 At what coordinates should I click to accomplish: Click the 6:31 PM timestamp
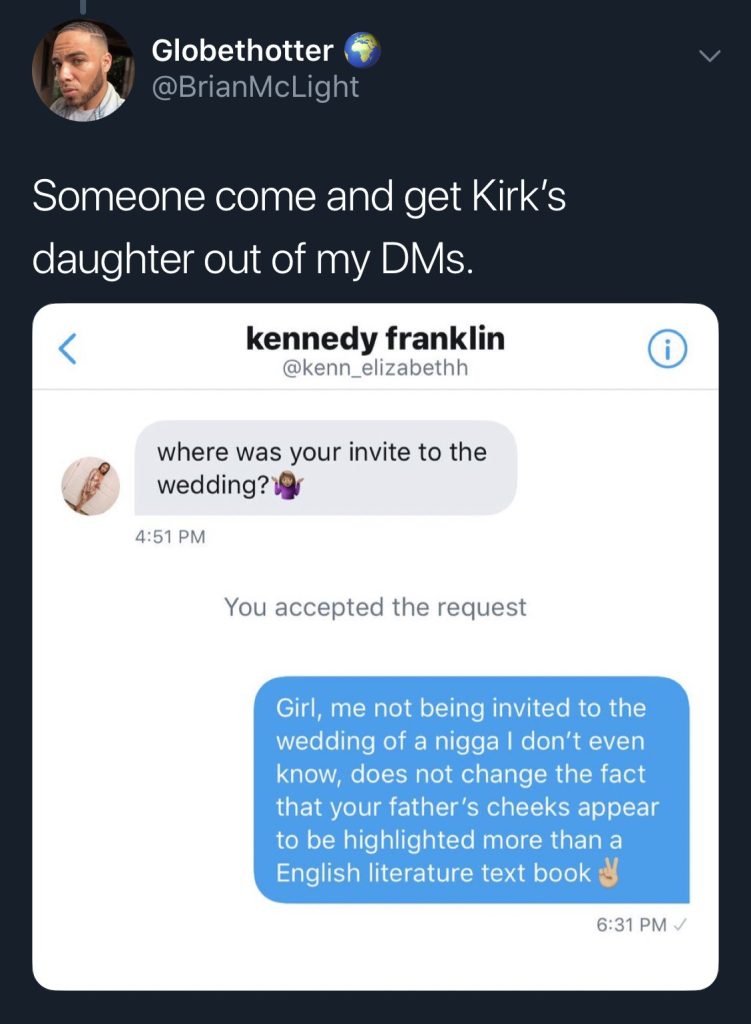point(631,925)
